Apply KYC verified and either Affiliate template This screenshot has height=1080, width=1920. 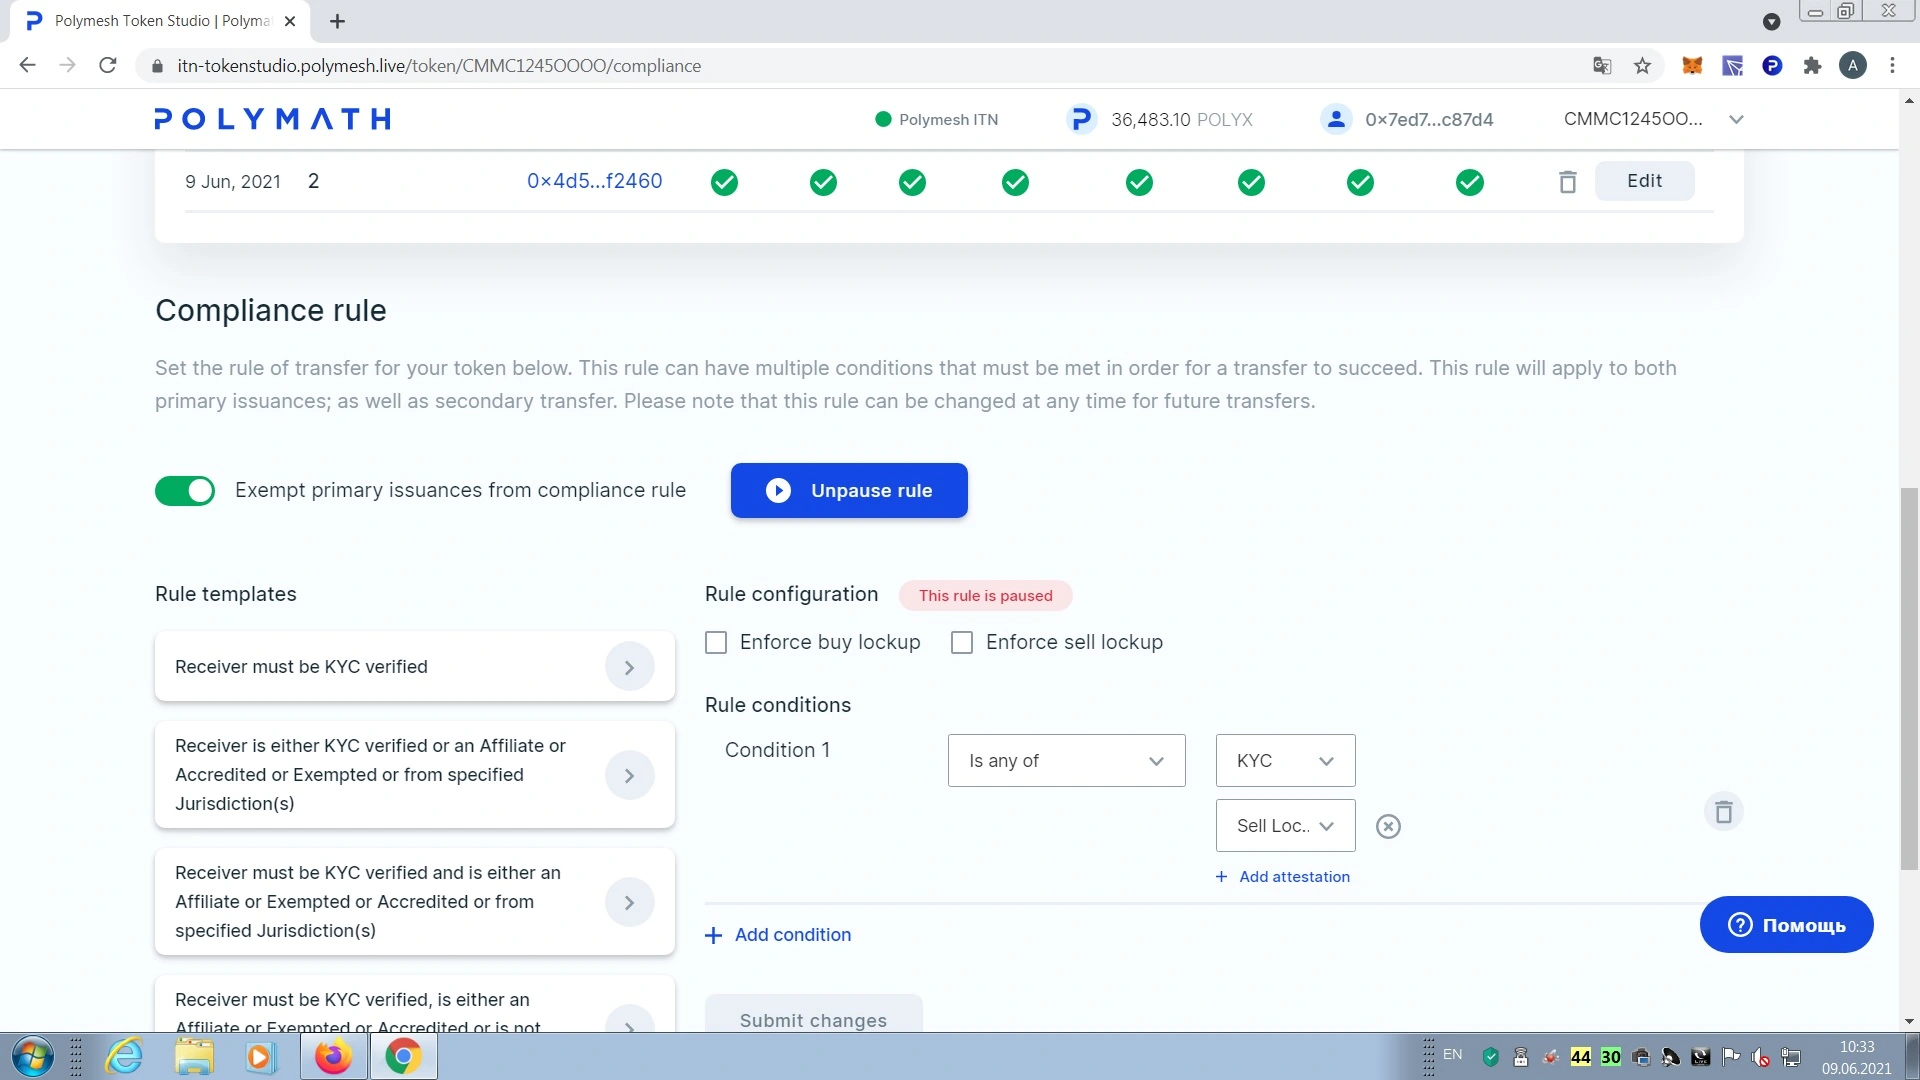(414, 902)
